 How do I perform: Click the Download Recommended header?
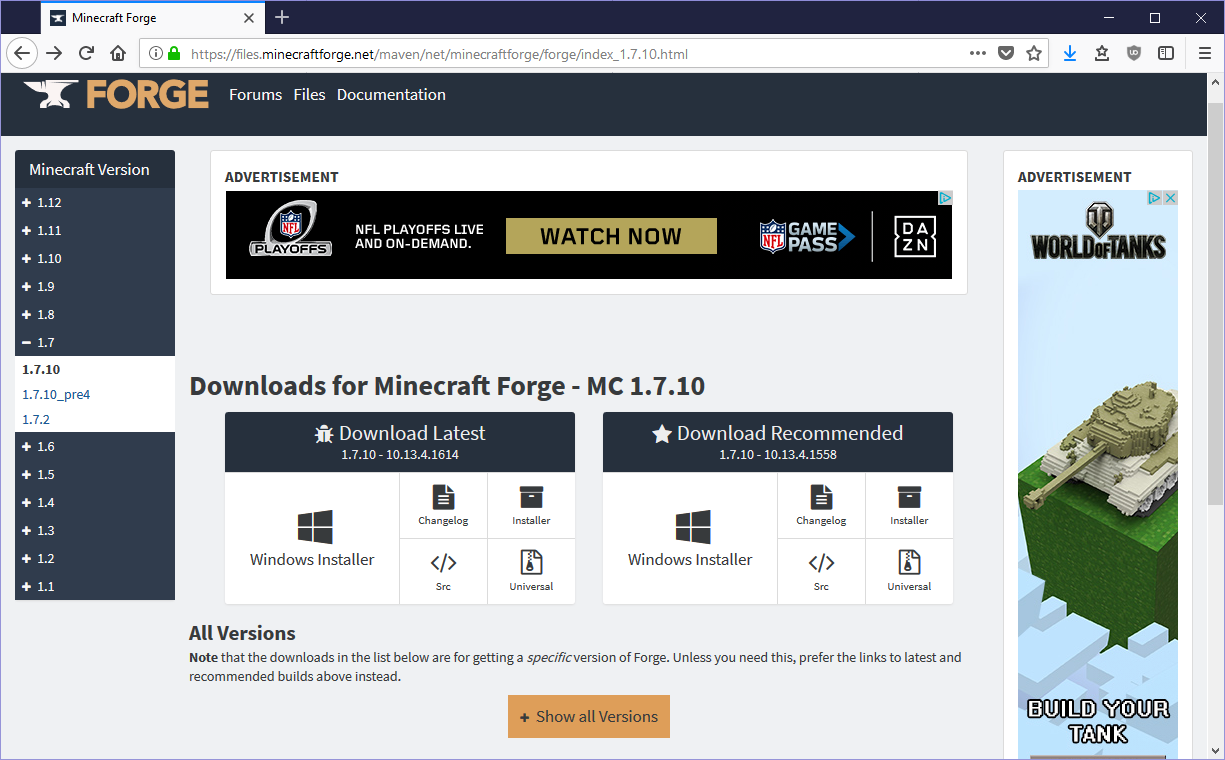[x=778, y=442]
